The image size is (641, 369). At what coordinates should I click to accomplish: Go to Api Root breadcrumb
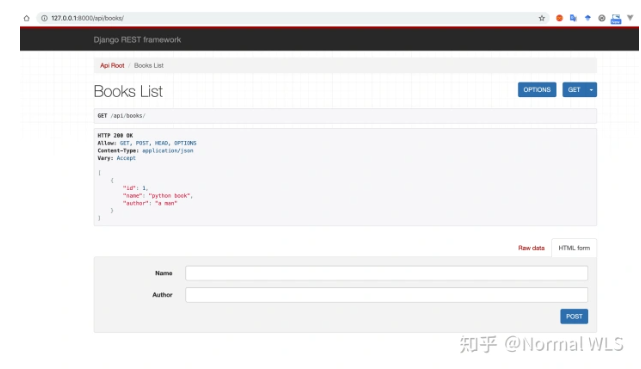[x=112, y=65]
